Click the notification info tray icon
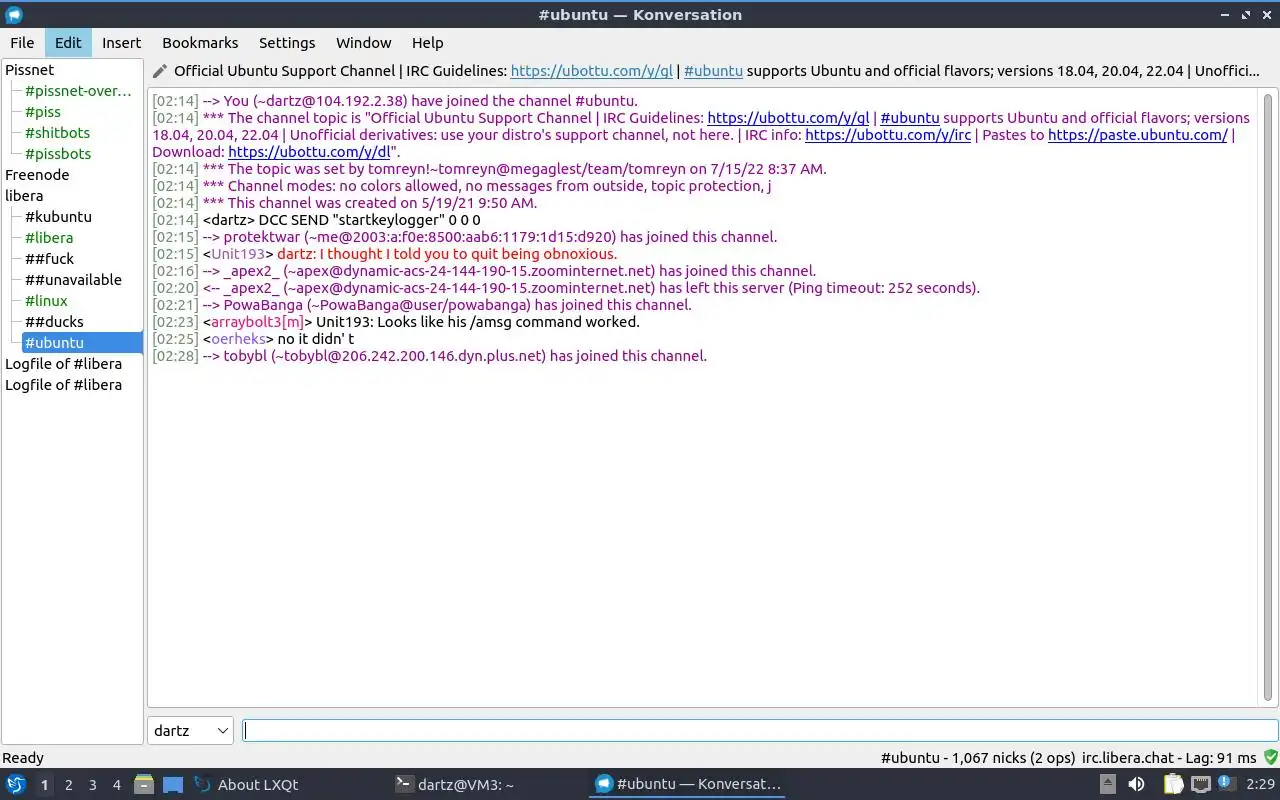The image size is (1280, 800). 1226,785
